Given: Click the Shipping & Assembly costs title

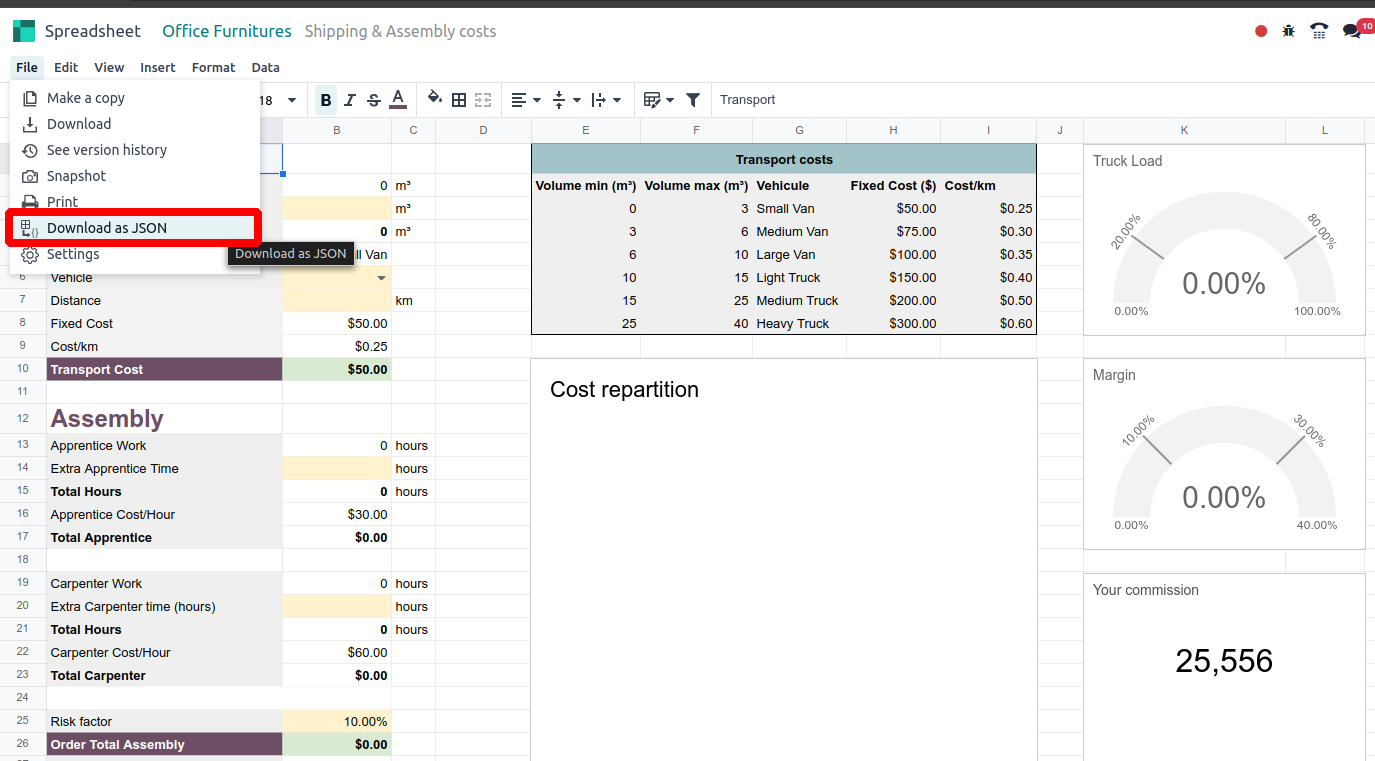Looking at the screenshot, I should point(400,31).
